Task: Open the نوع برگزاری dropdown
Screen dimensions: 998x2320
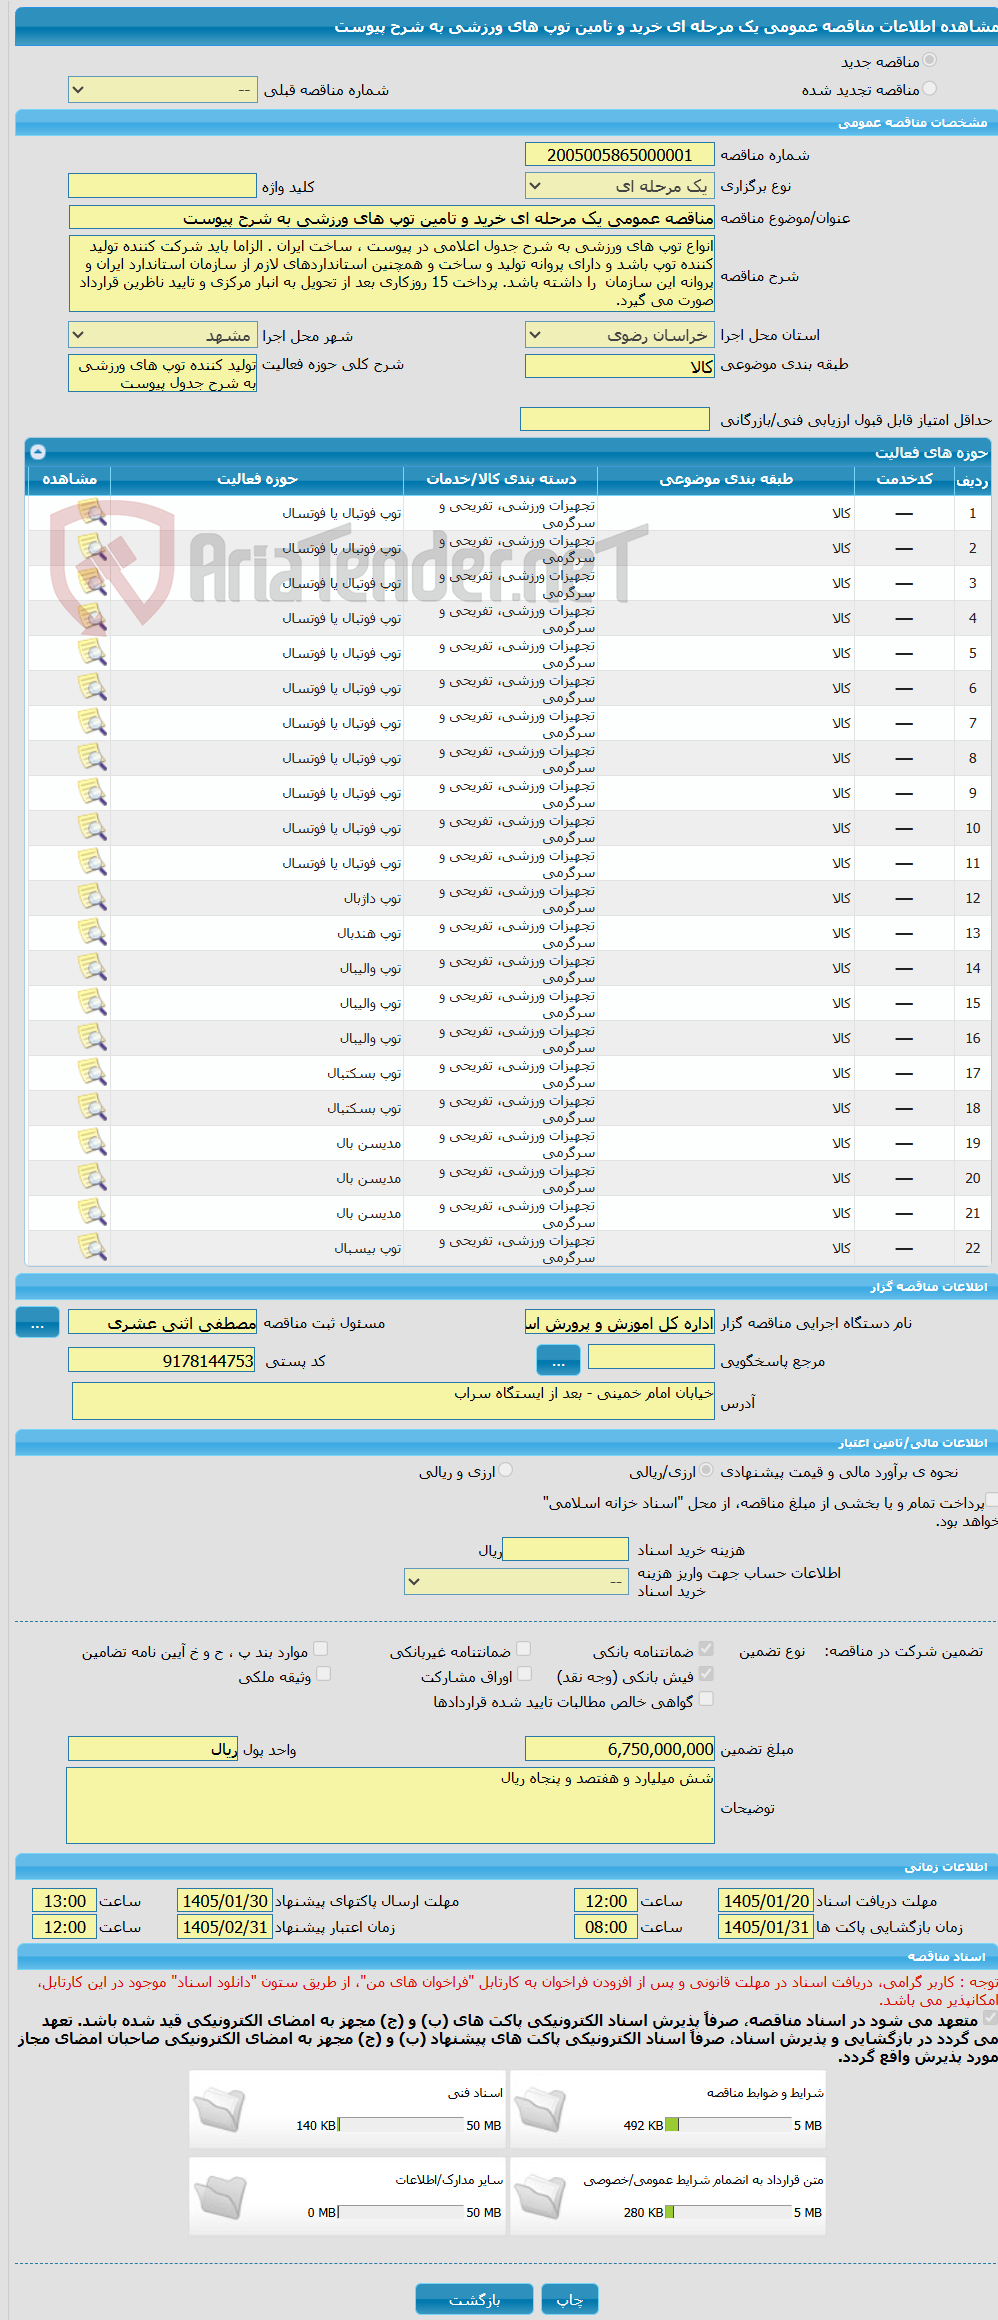Action: (x=620, y=186)
